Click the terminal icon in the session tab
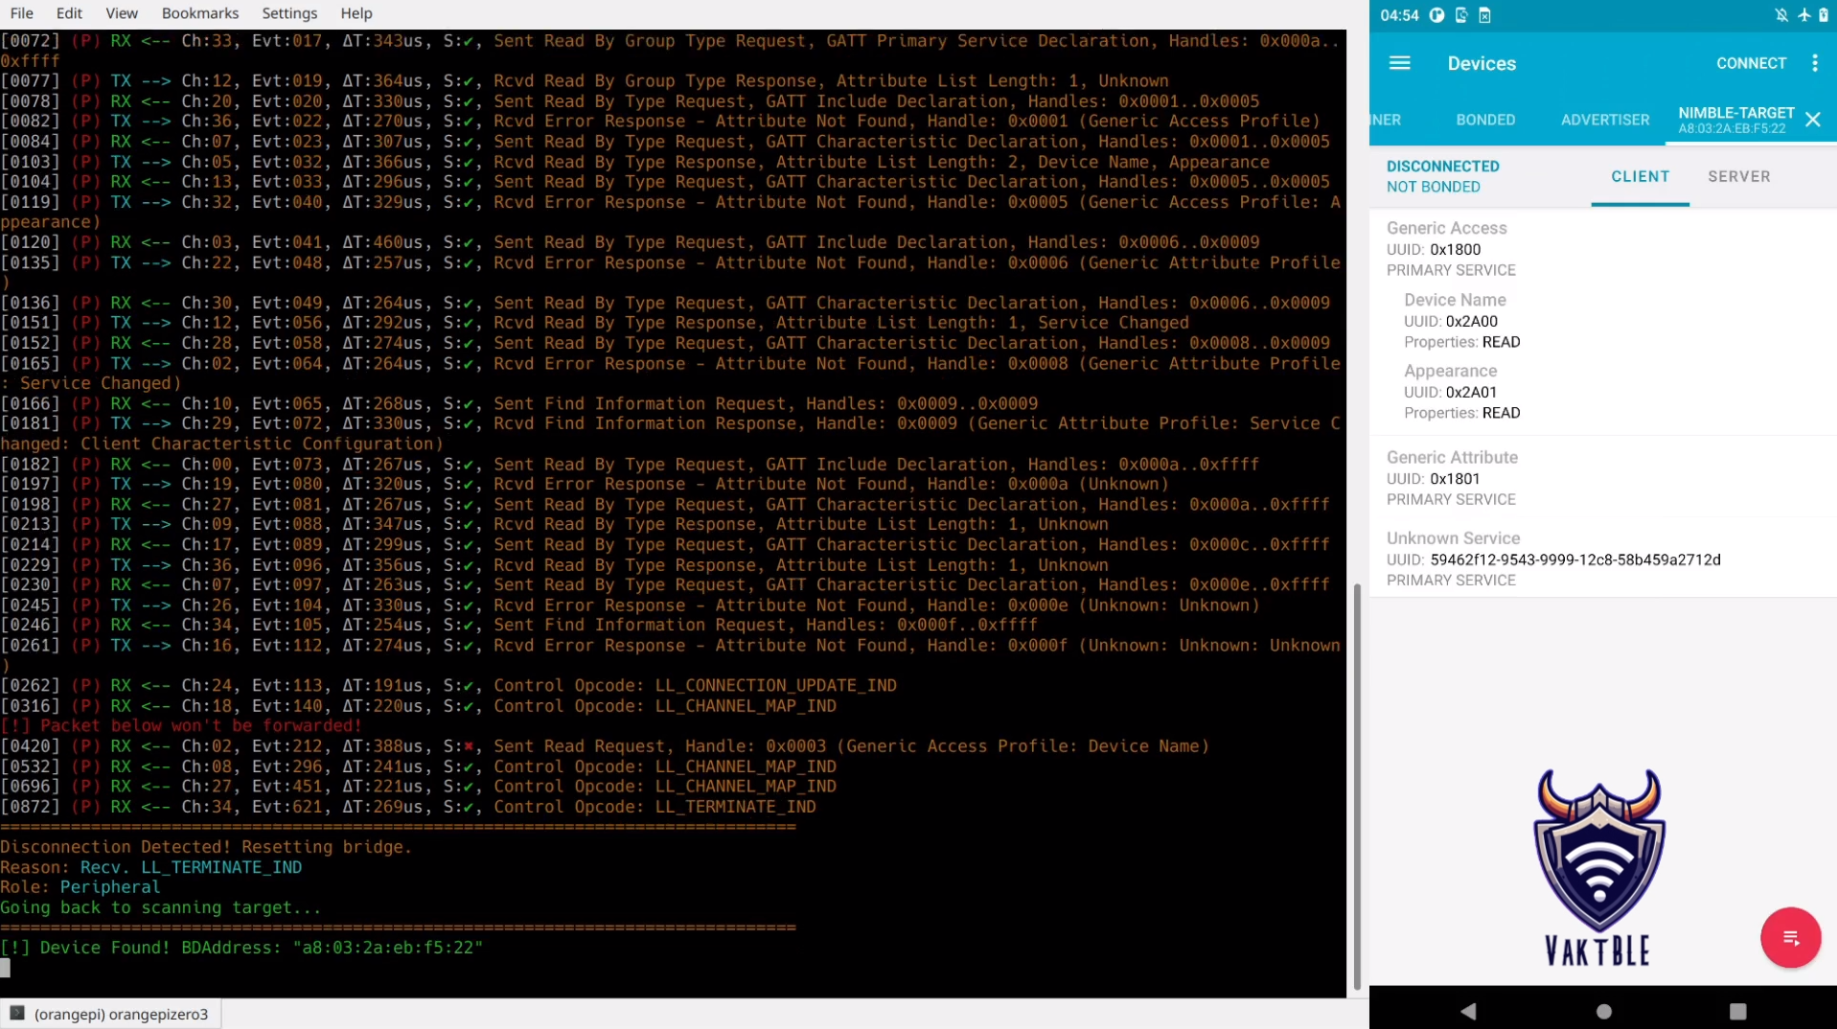 (17, 1013)
